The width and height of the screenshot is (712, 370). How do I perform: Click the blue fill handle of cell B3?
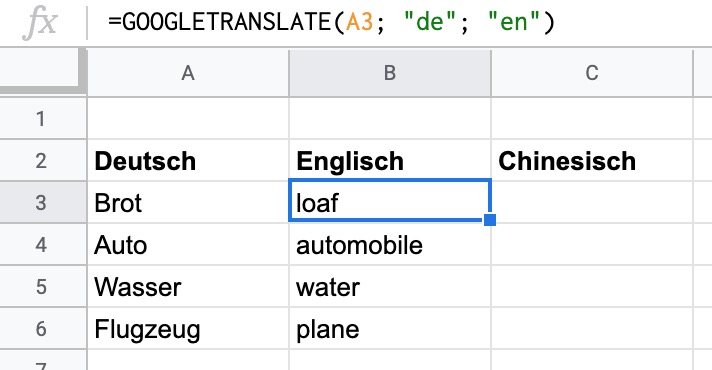coord(490,220)
